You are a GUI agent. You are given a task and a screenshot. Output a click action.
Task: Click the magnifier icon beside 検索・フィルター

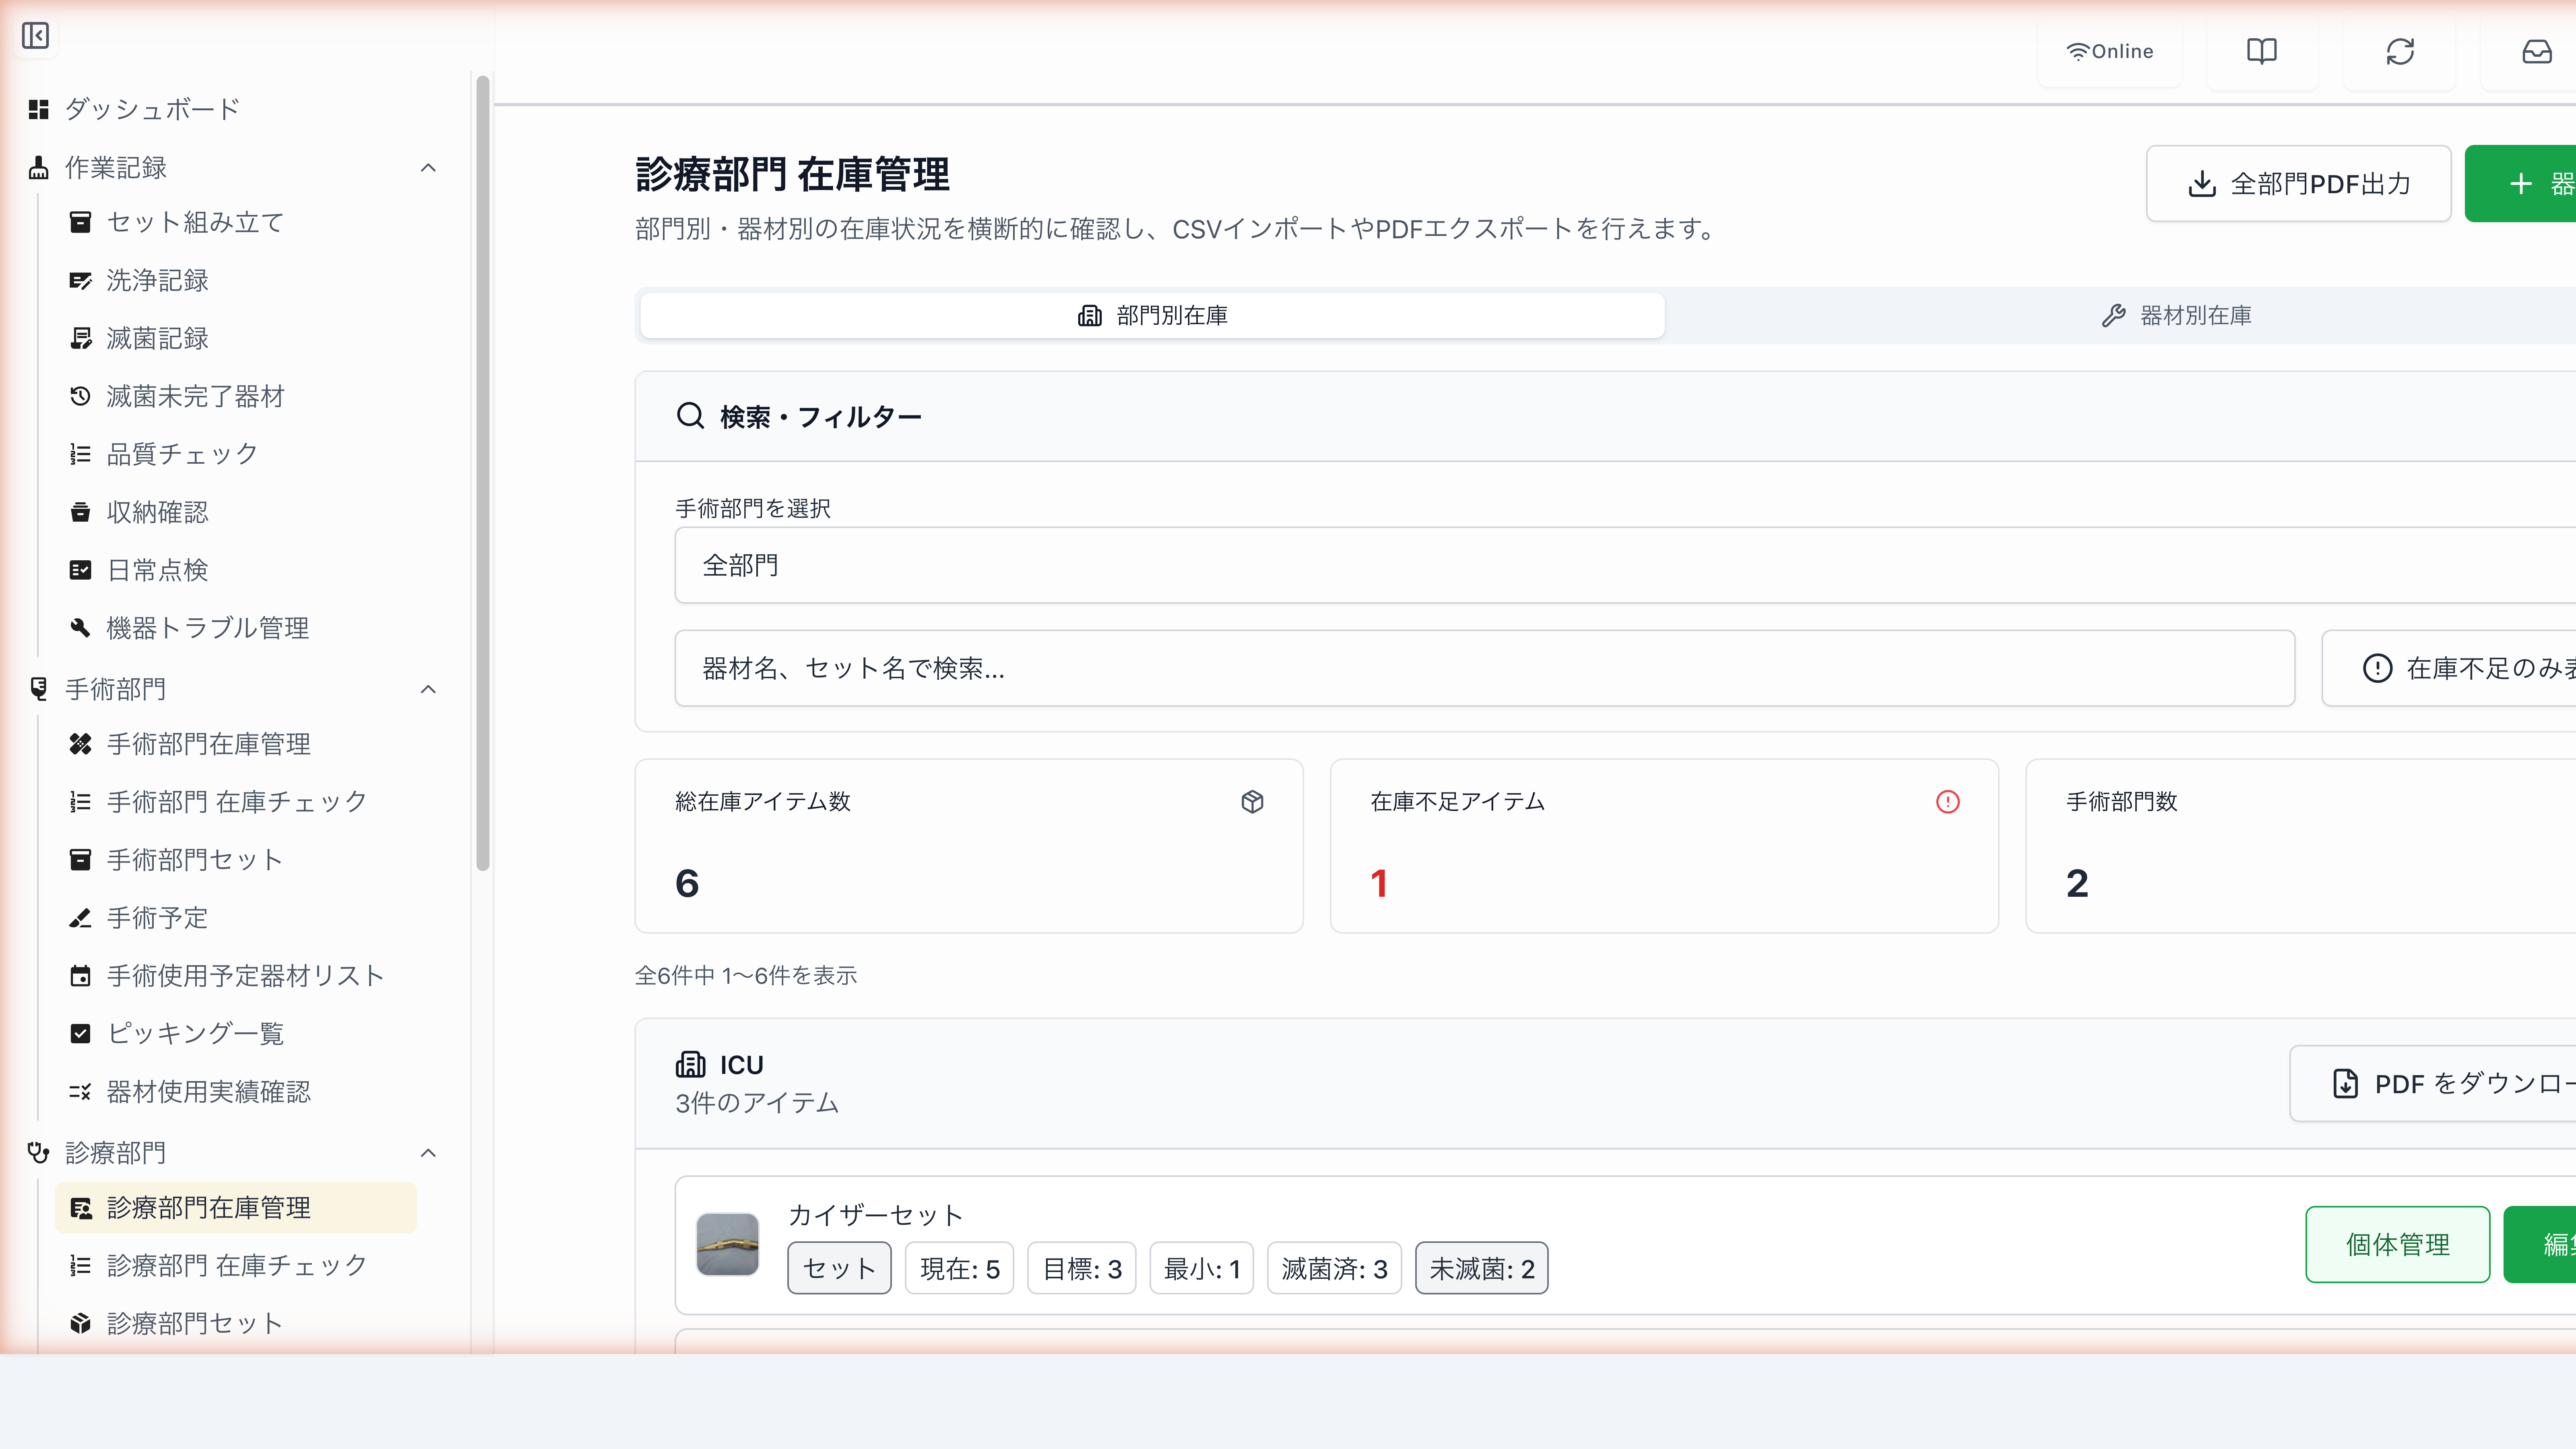click(690, 416)
